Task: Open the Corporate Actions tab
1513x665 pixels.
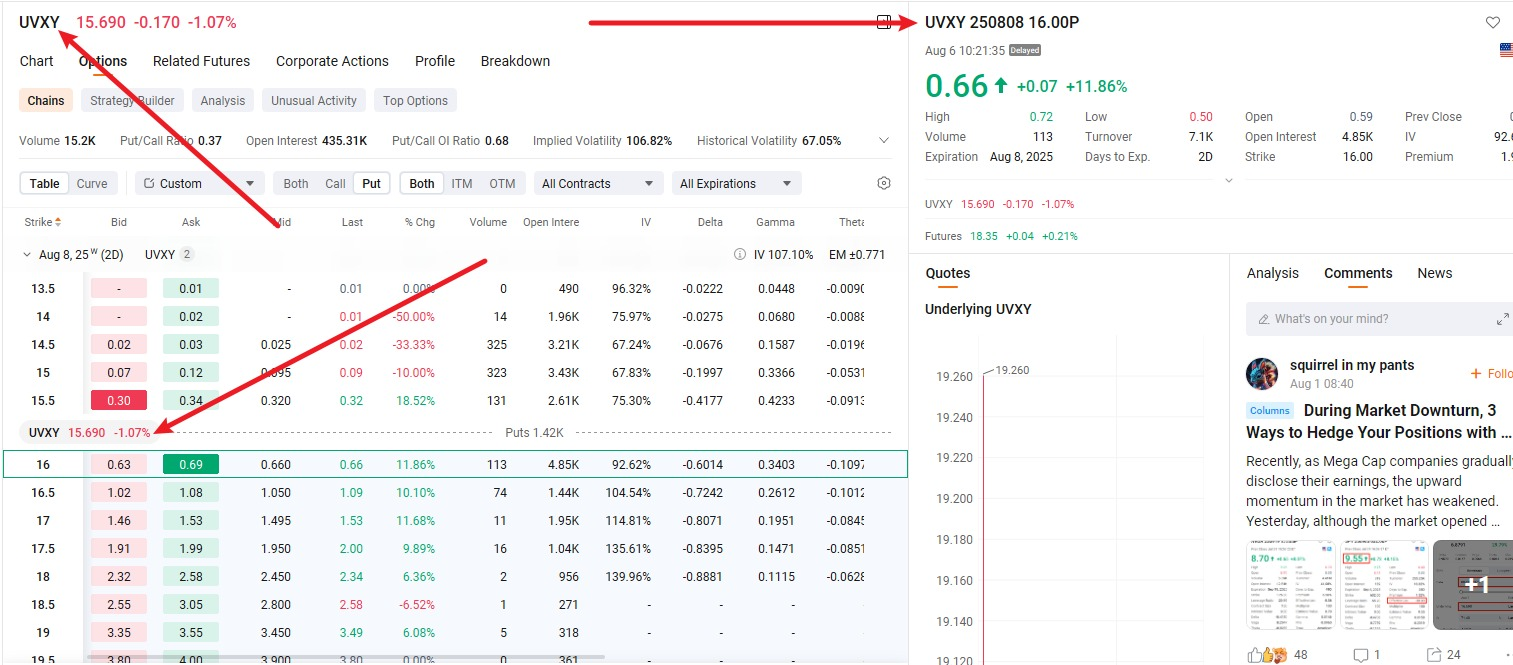Action: [332, 61]
